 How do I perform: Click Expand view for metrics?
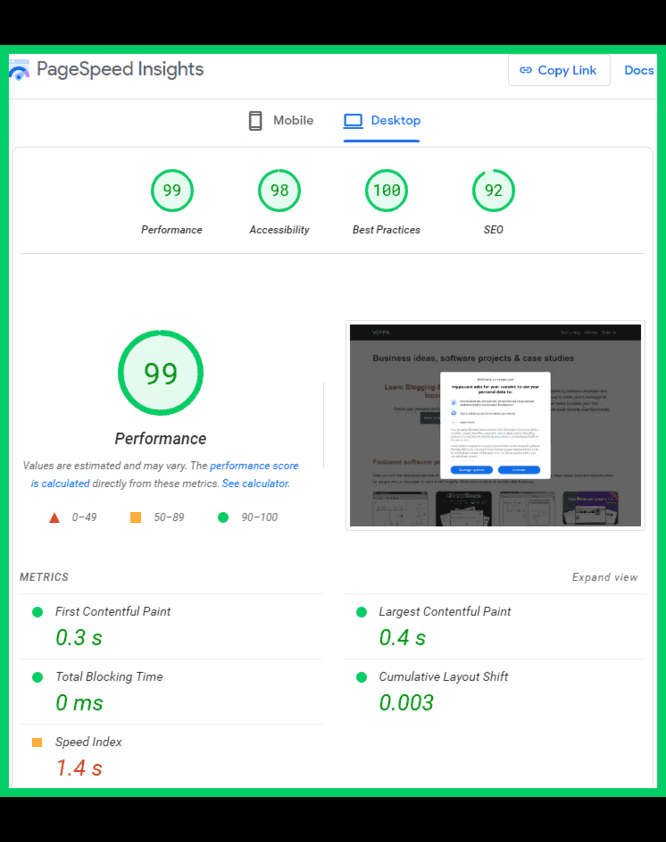click(x=605, y=577)
